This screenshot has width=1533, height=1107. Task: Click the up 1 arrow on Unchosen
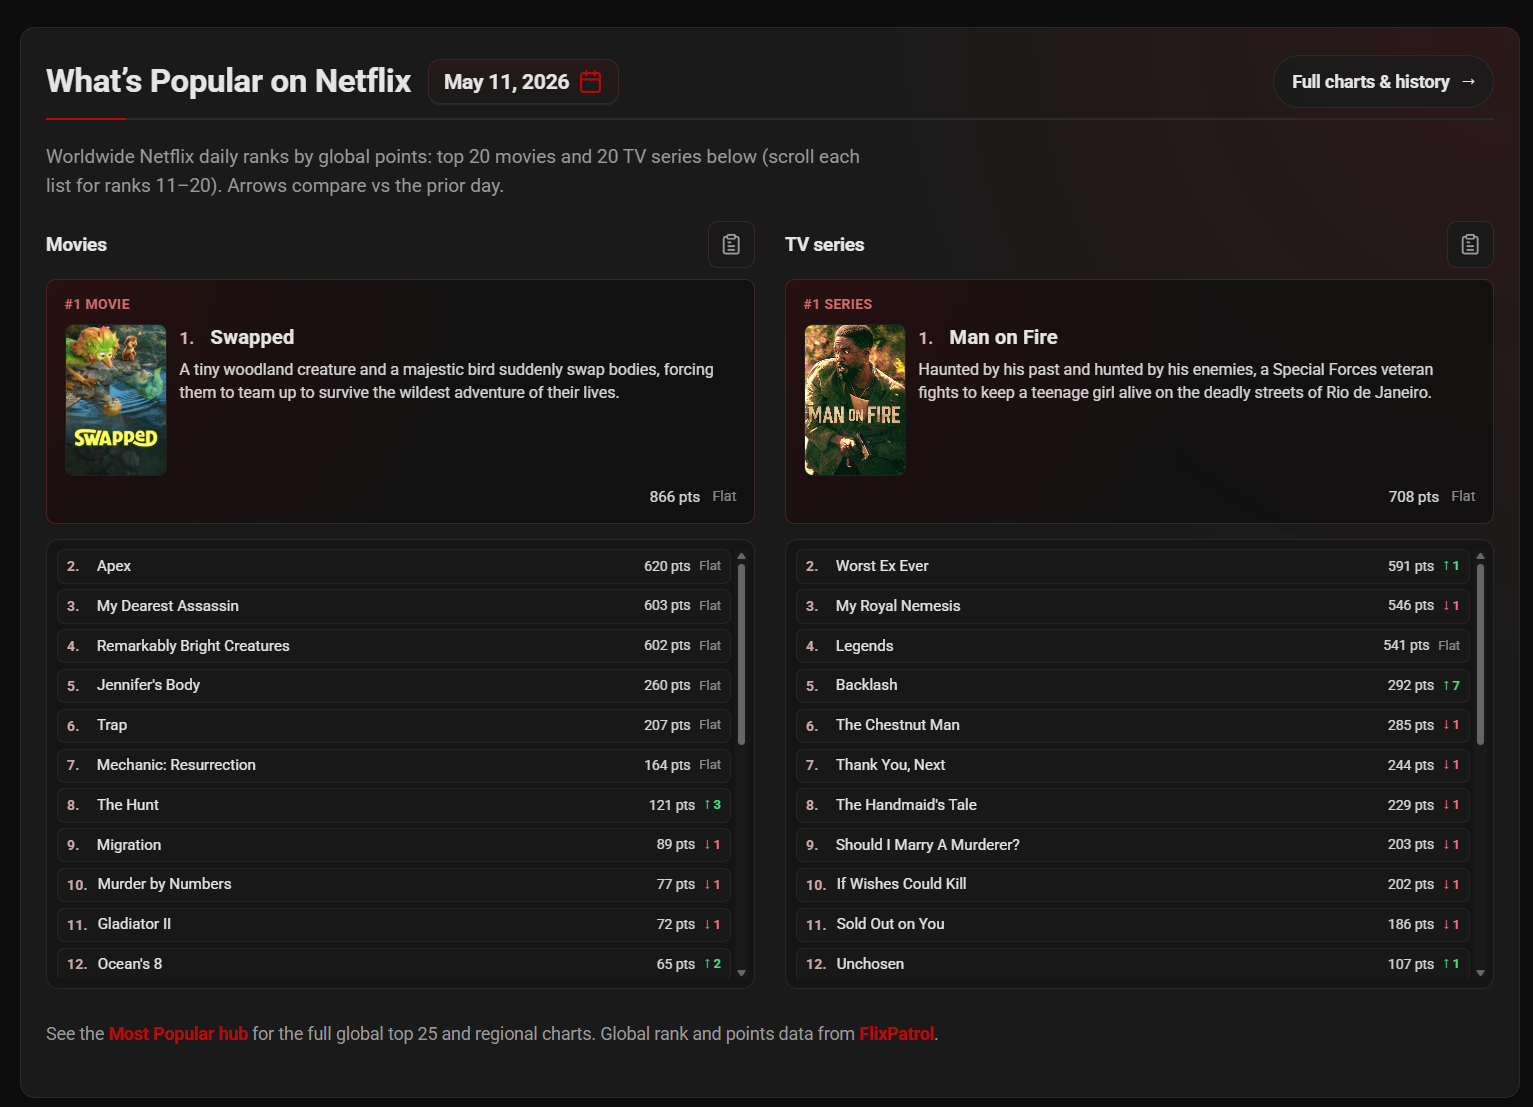point(1451,964)
